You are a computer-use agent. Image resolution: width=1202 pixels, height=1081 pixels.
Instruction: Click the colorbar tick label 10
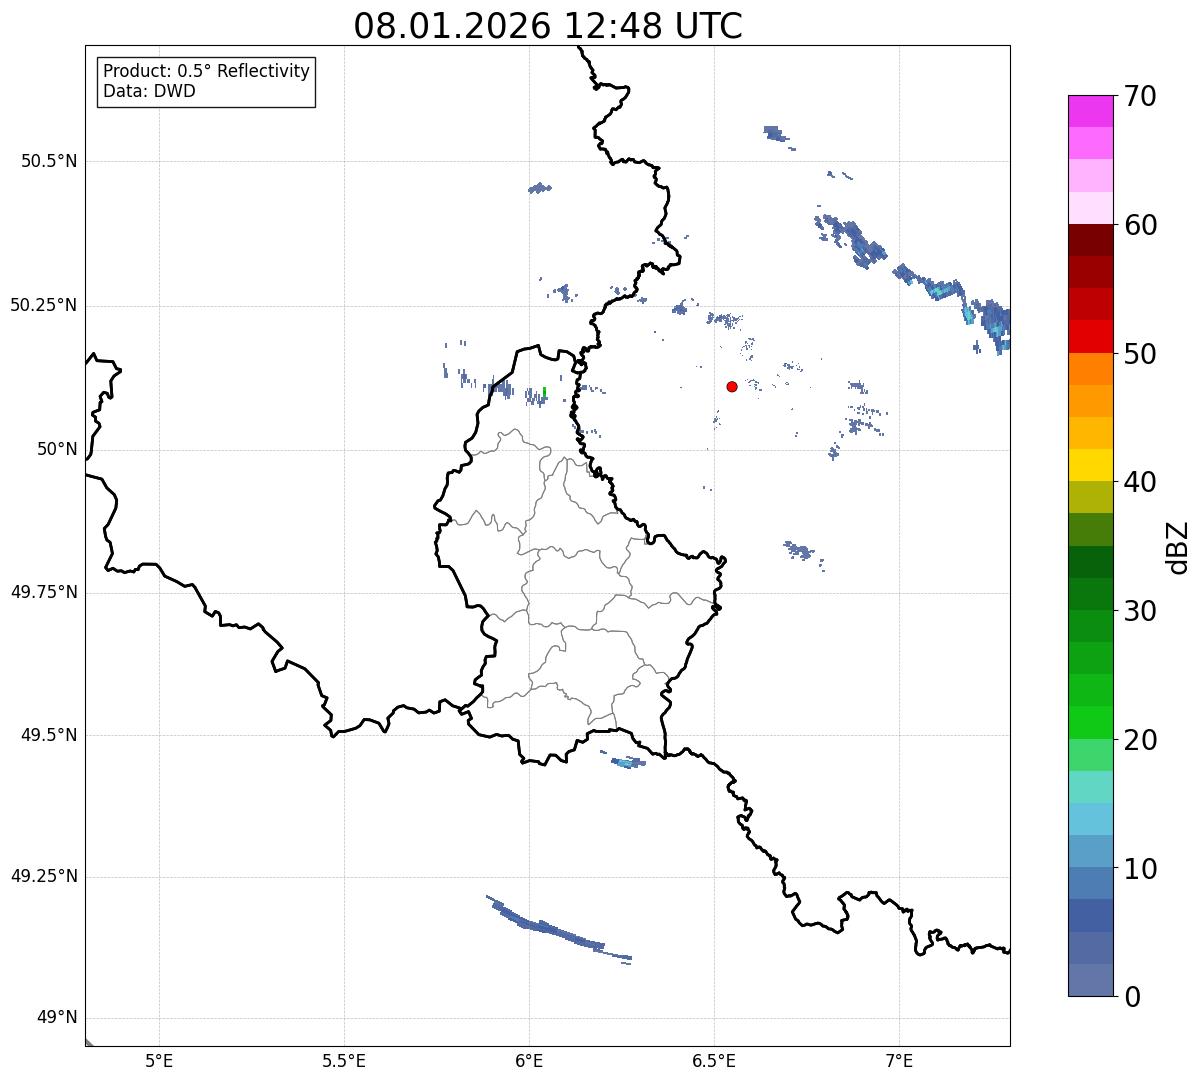pos(1140,869)
